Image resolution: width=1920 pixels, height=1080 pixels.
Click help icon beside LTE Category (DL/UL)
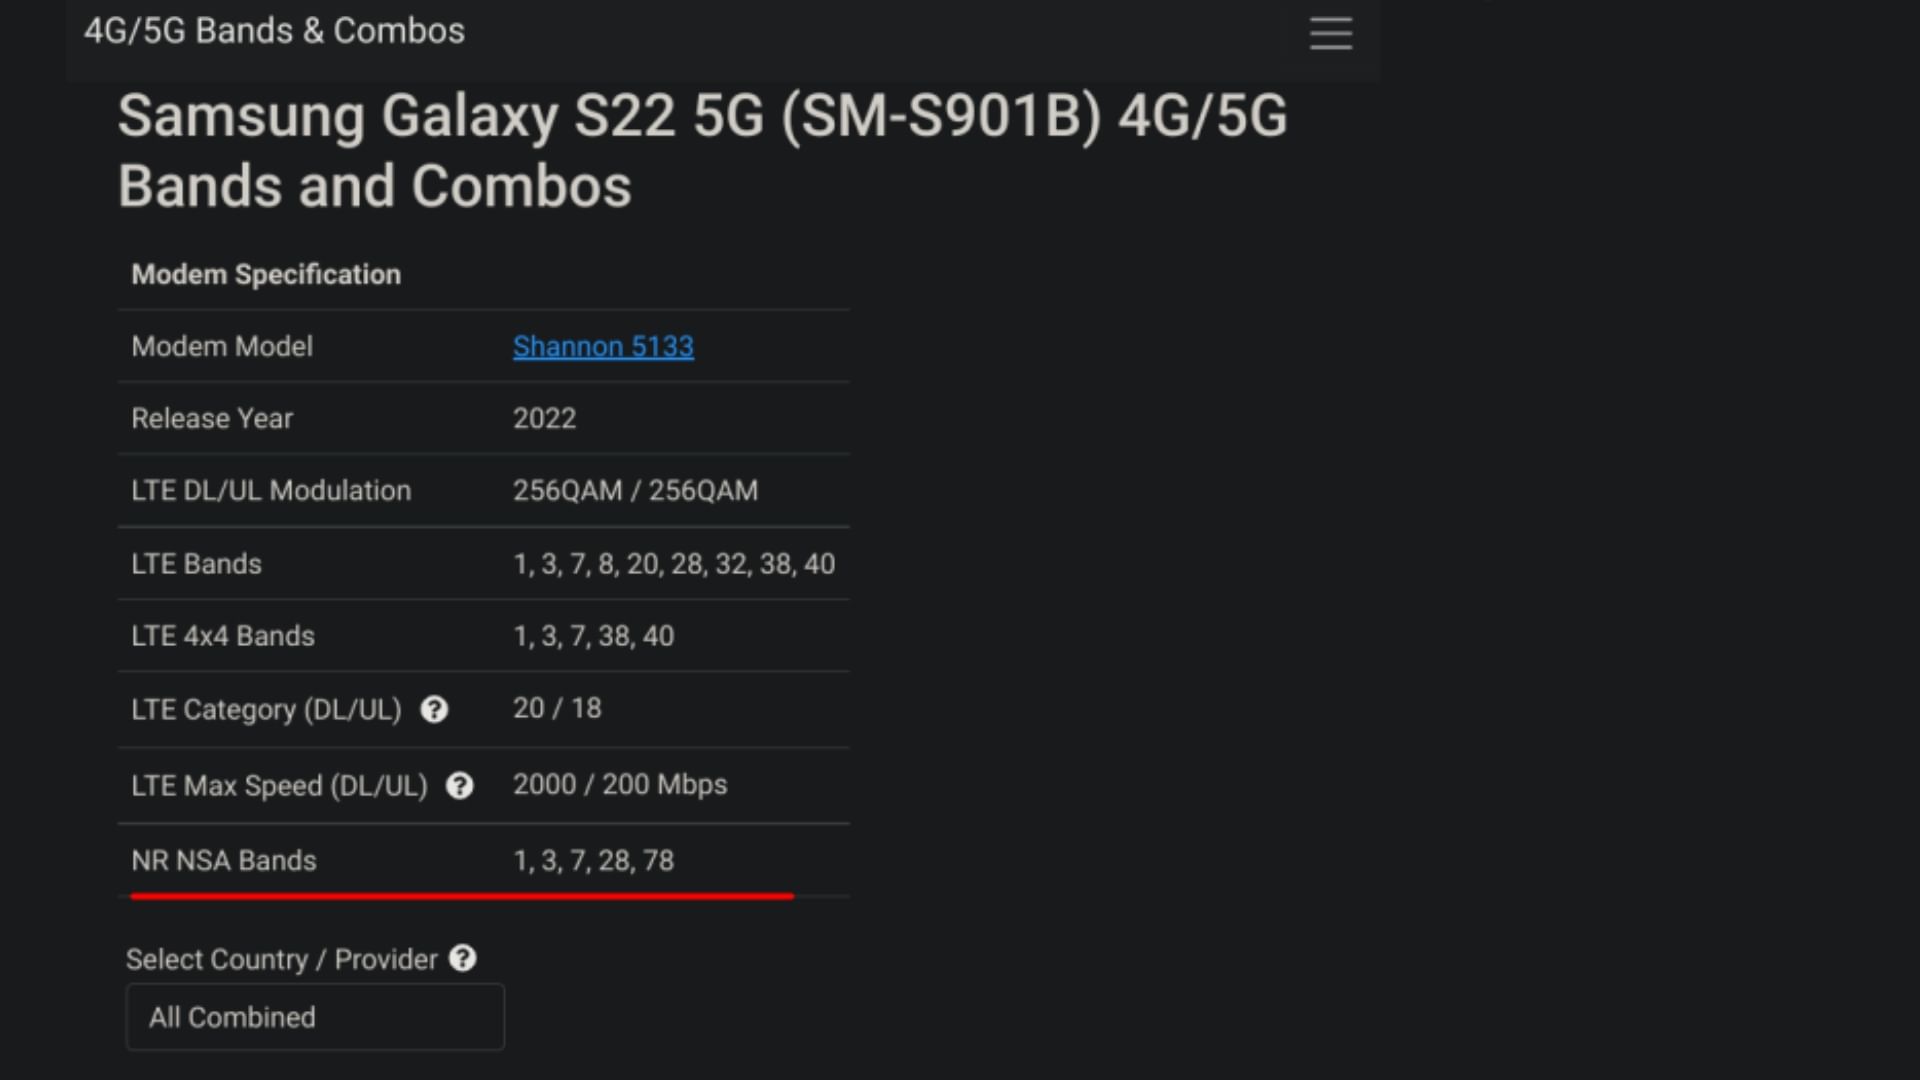434,710
